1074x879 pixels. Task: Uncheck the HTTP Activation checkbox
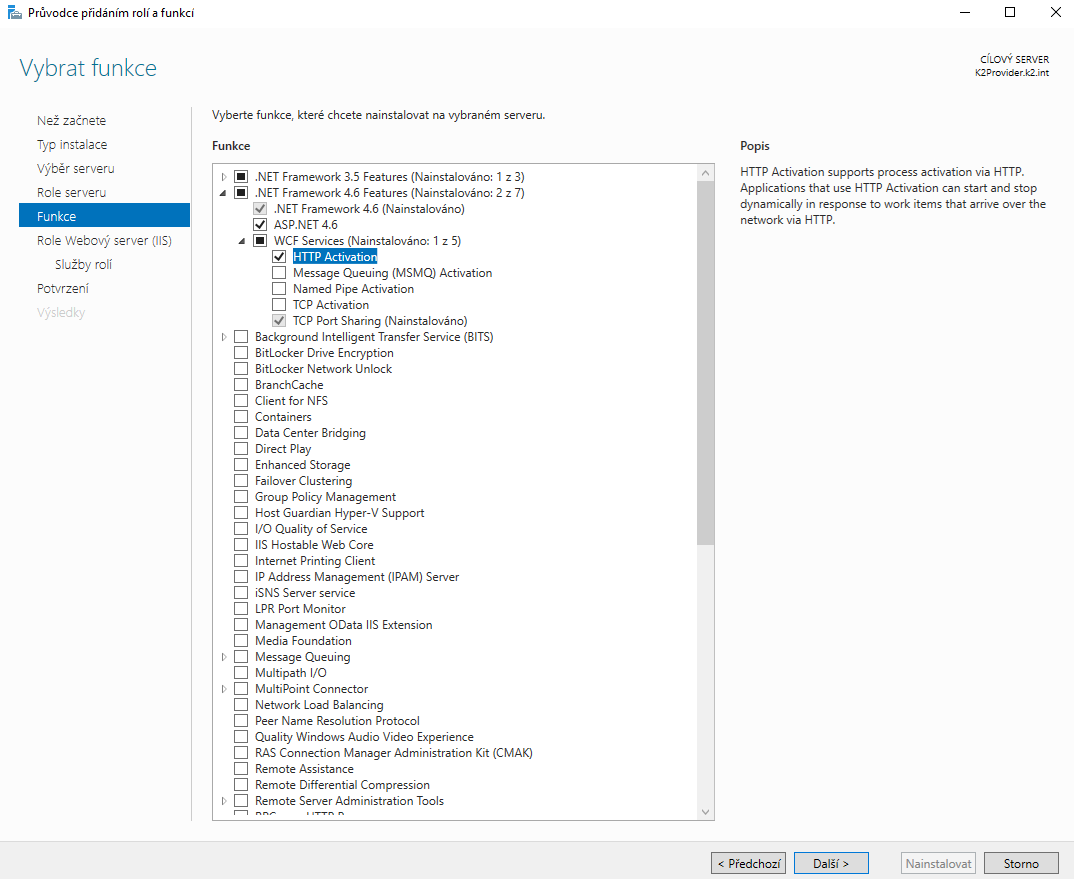click(x=279, y=257)
